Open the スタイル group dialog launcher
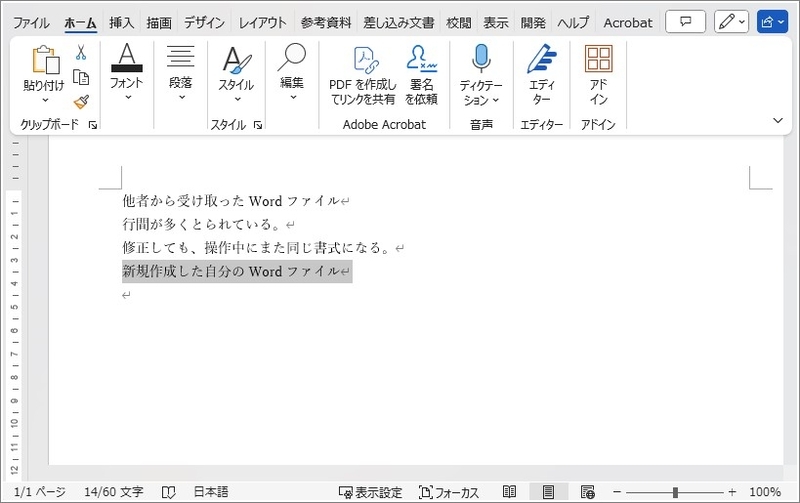This screenshot has height=503, width=800. point(258,125)
